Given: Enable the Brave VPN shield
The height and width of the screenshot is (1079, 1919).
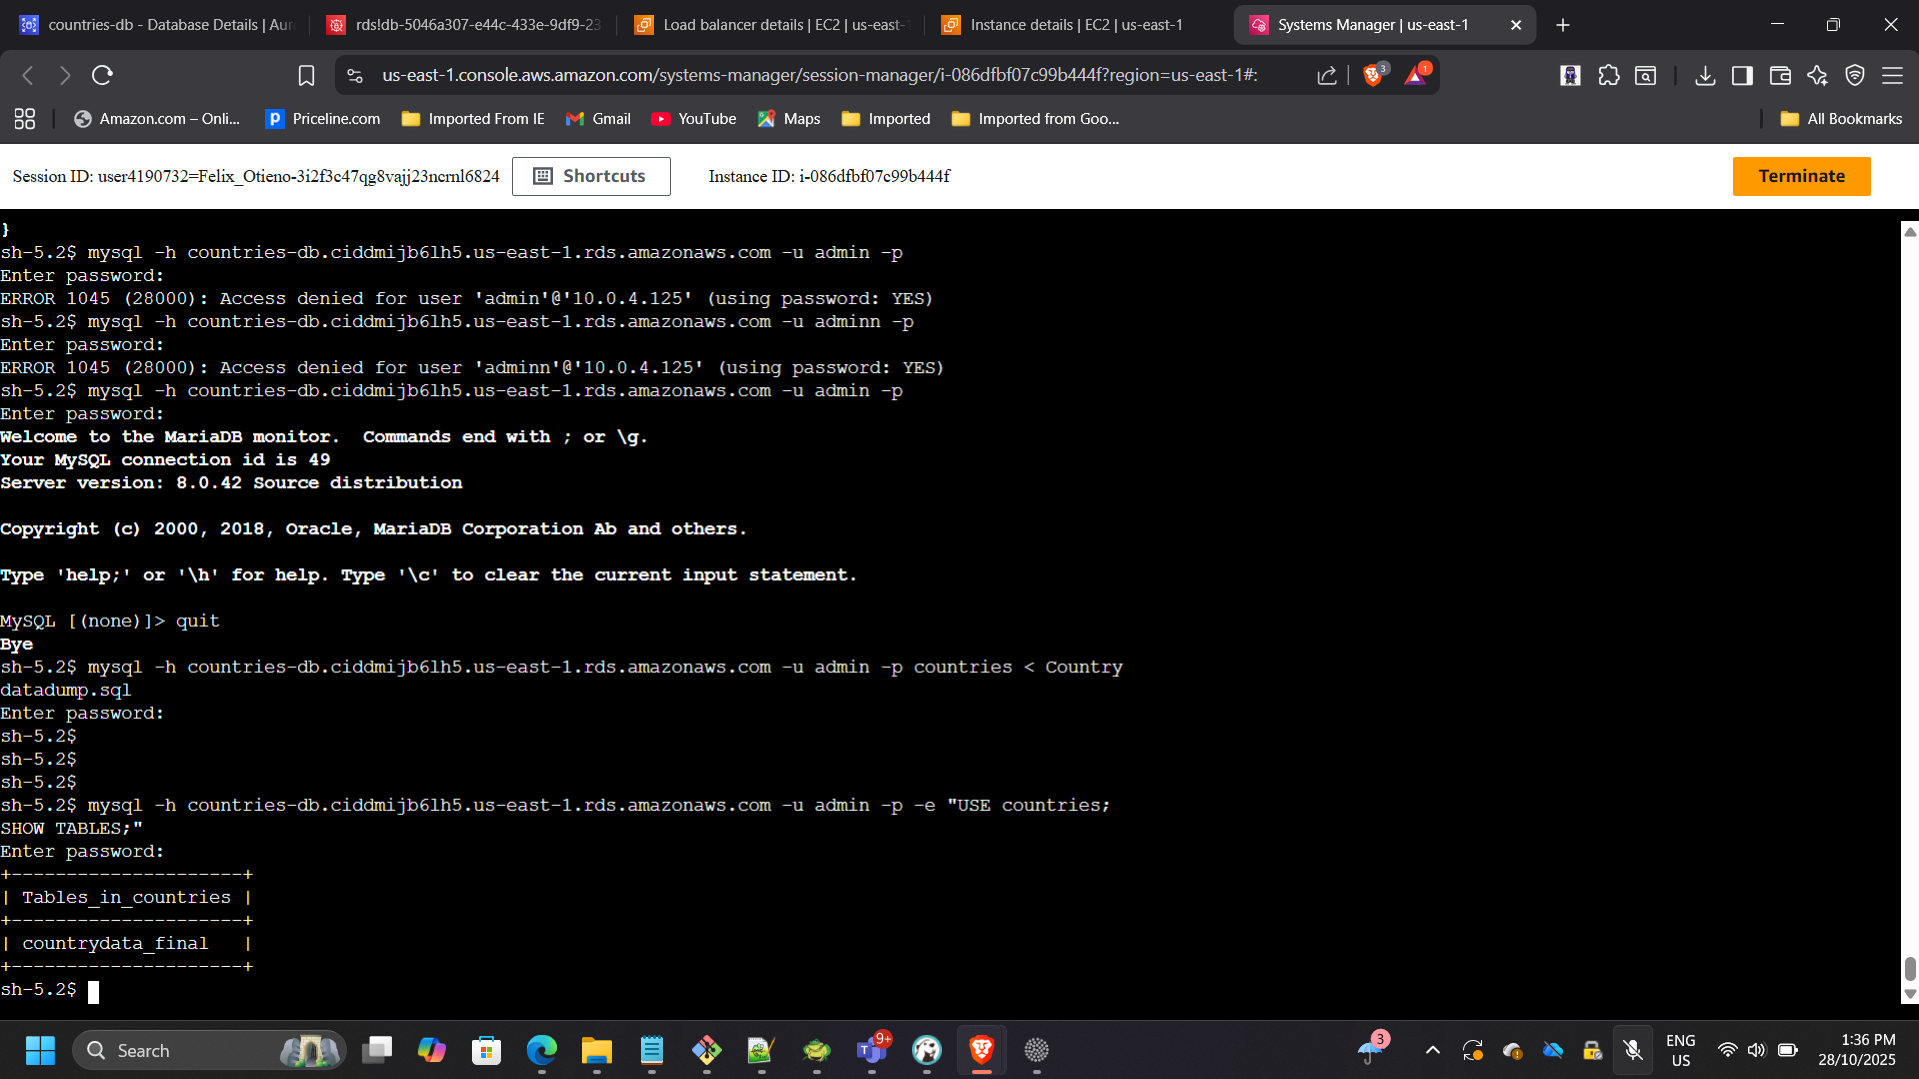Looking at the screenshot, I should (x=1855, y=75).
